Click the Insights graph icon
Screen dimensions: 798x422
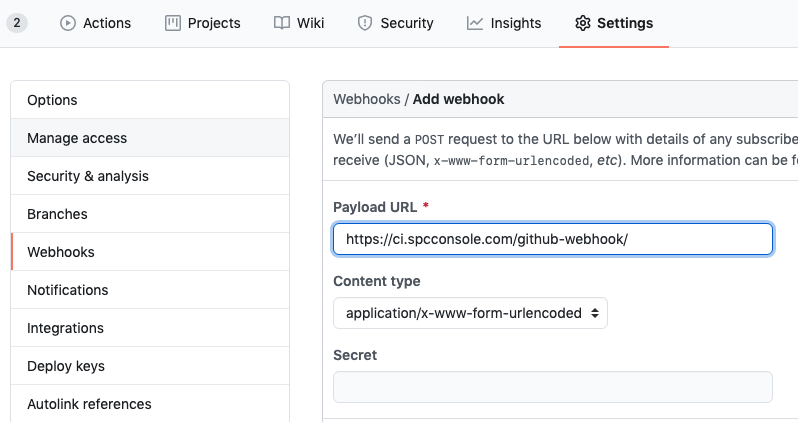[x=475, y=23]
